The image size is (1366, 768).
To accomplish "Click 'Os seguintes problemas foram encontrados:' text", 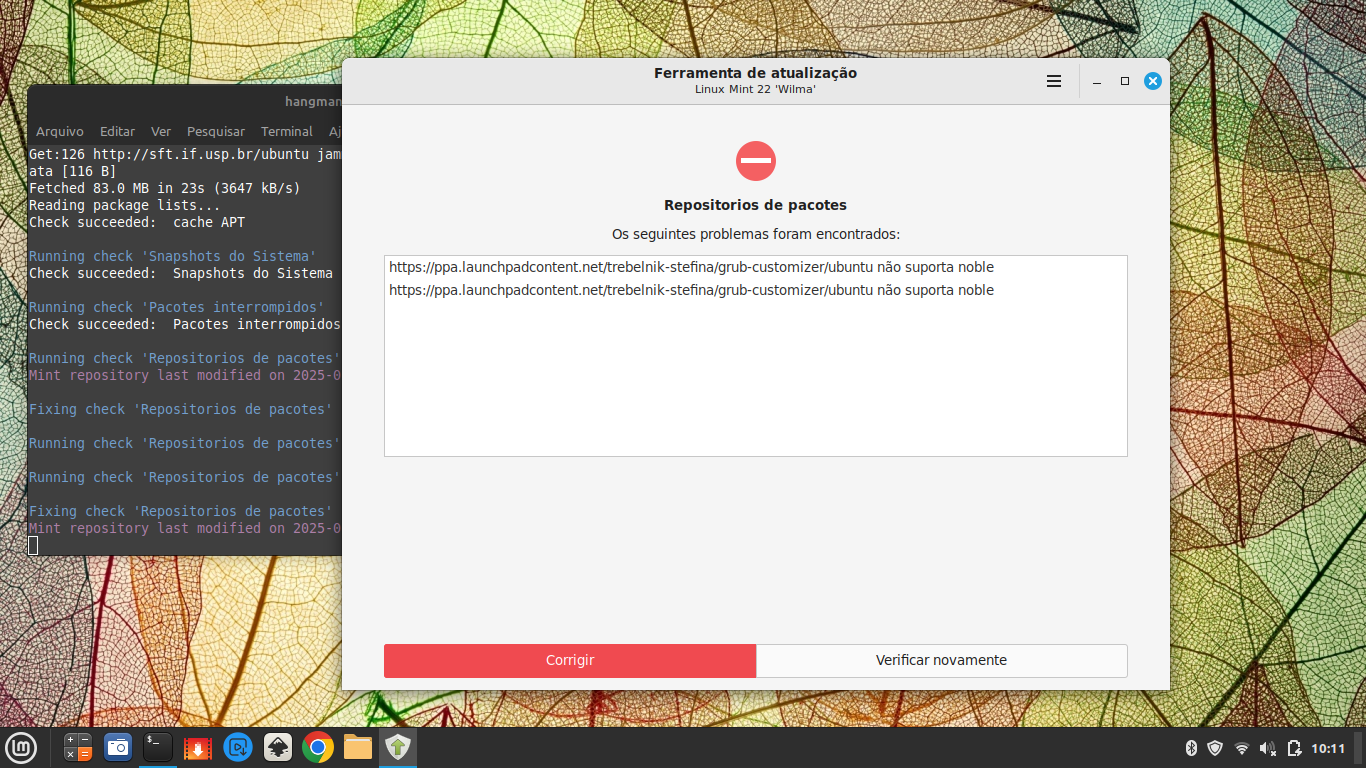I will tap(755, 234).
